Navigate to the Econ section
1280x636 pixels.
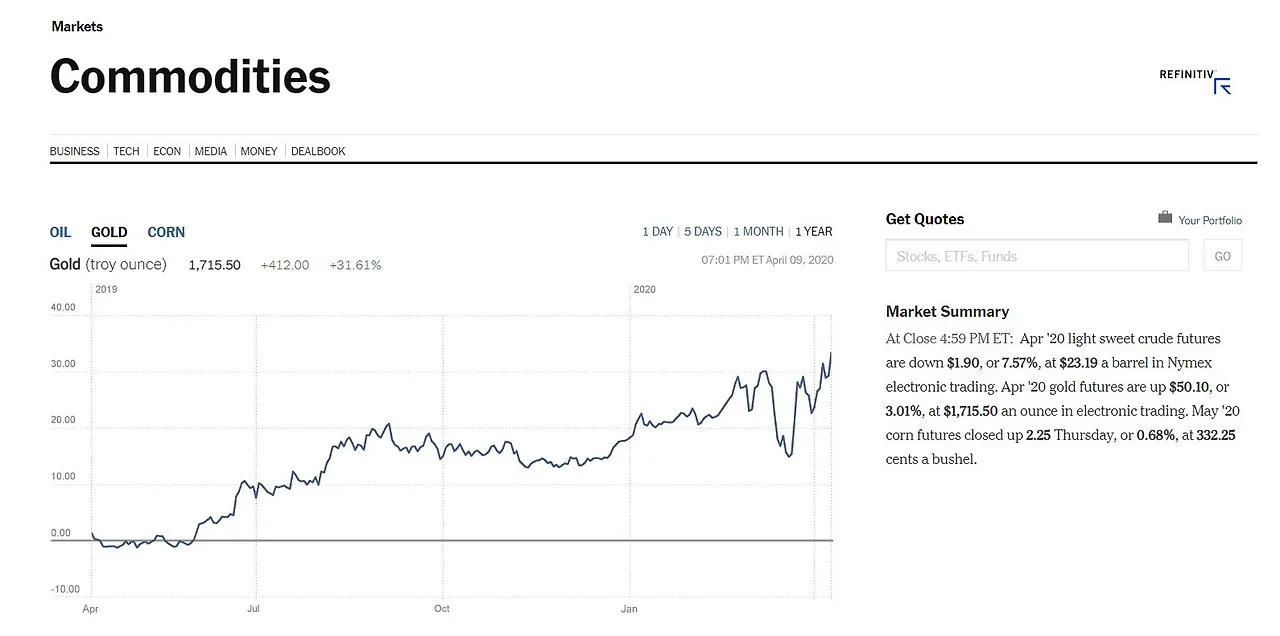coord(167,151)
